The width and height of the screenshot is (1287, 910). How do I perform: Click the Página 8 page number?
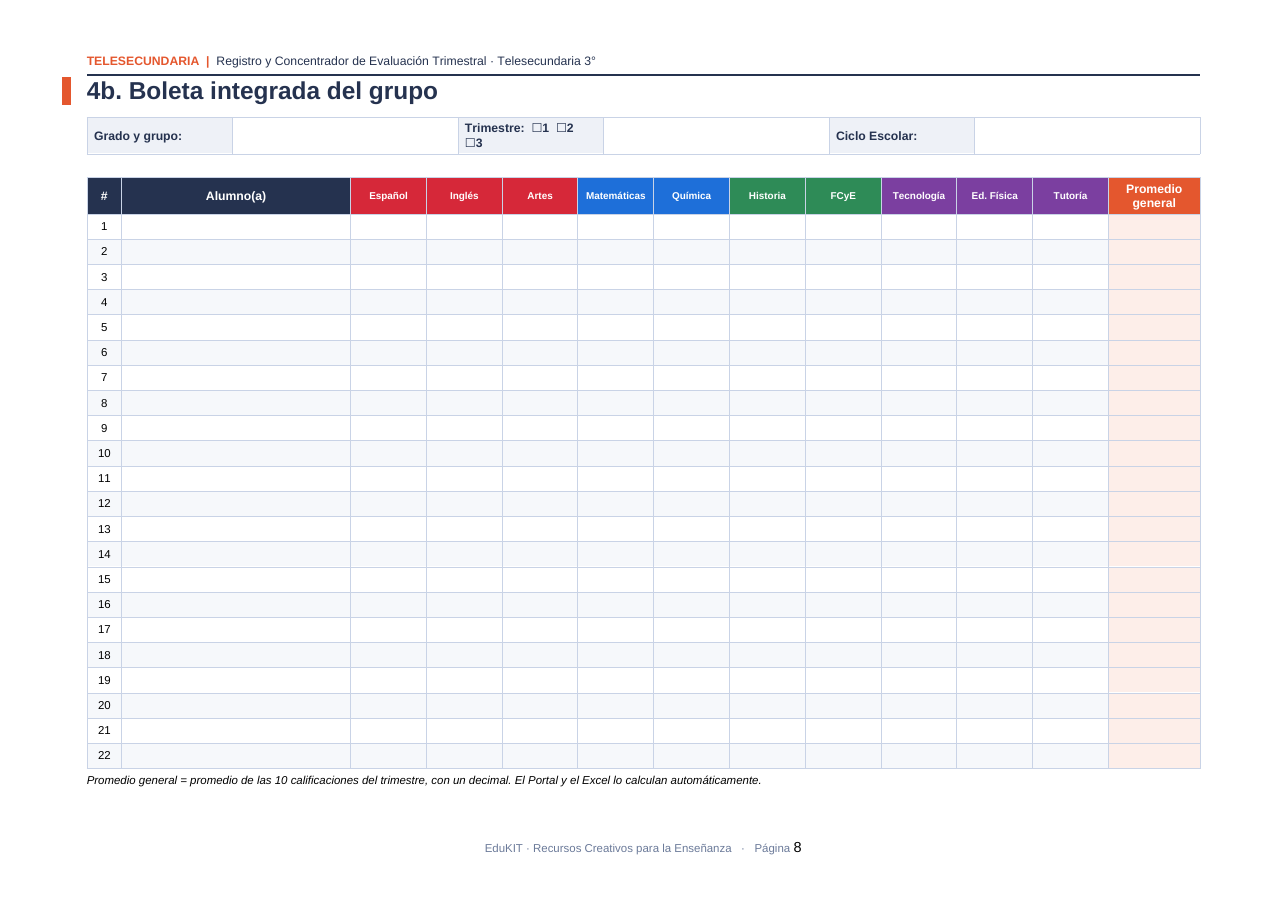click(778, 848)
